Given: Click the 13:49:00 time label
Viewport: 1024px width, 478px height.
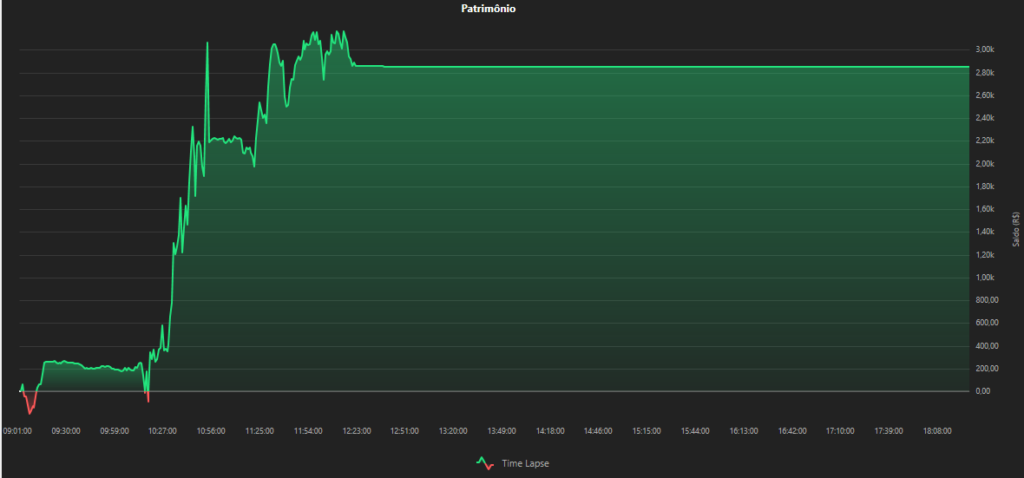Looking at the screenshot, I should pyautogui.click(x=502, y=431).
